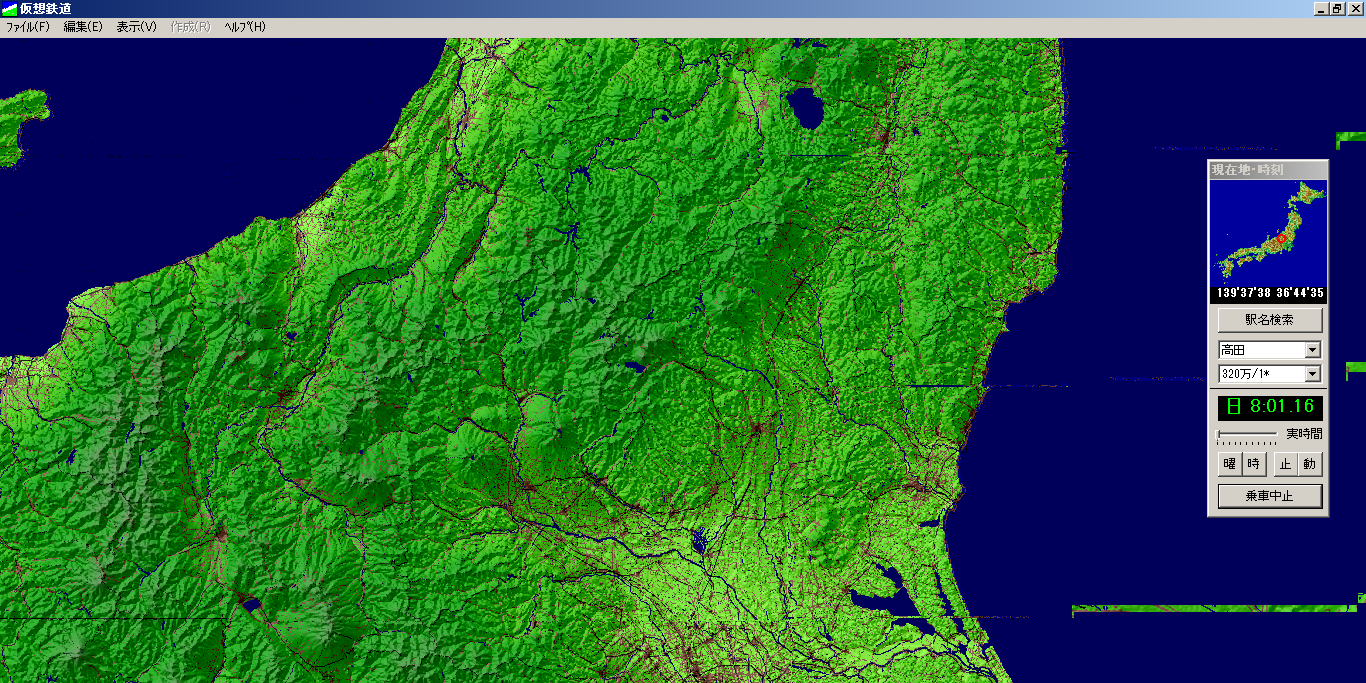Expand the 高田 station dropdown
Image resolution: width=1366 pixels, height=683 pixels.
(1312, 350)
